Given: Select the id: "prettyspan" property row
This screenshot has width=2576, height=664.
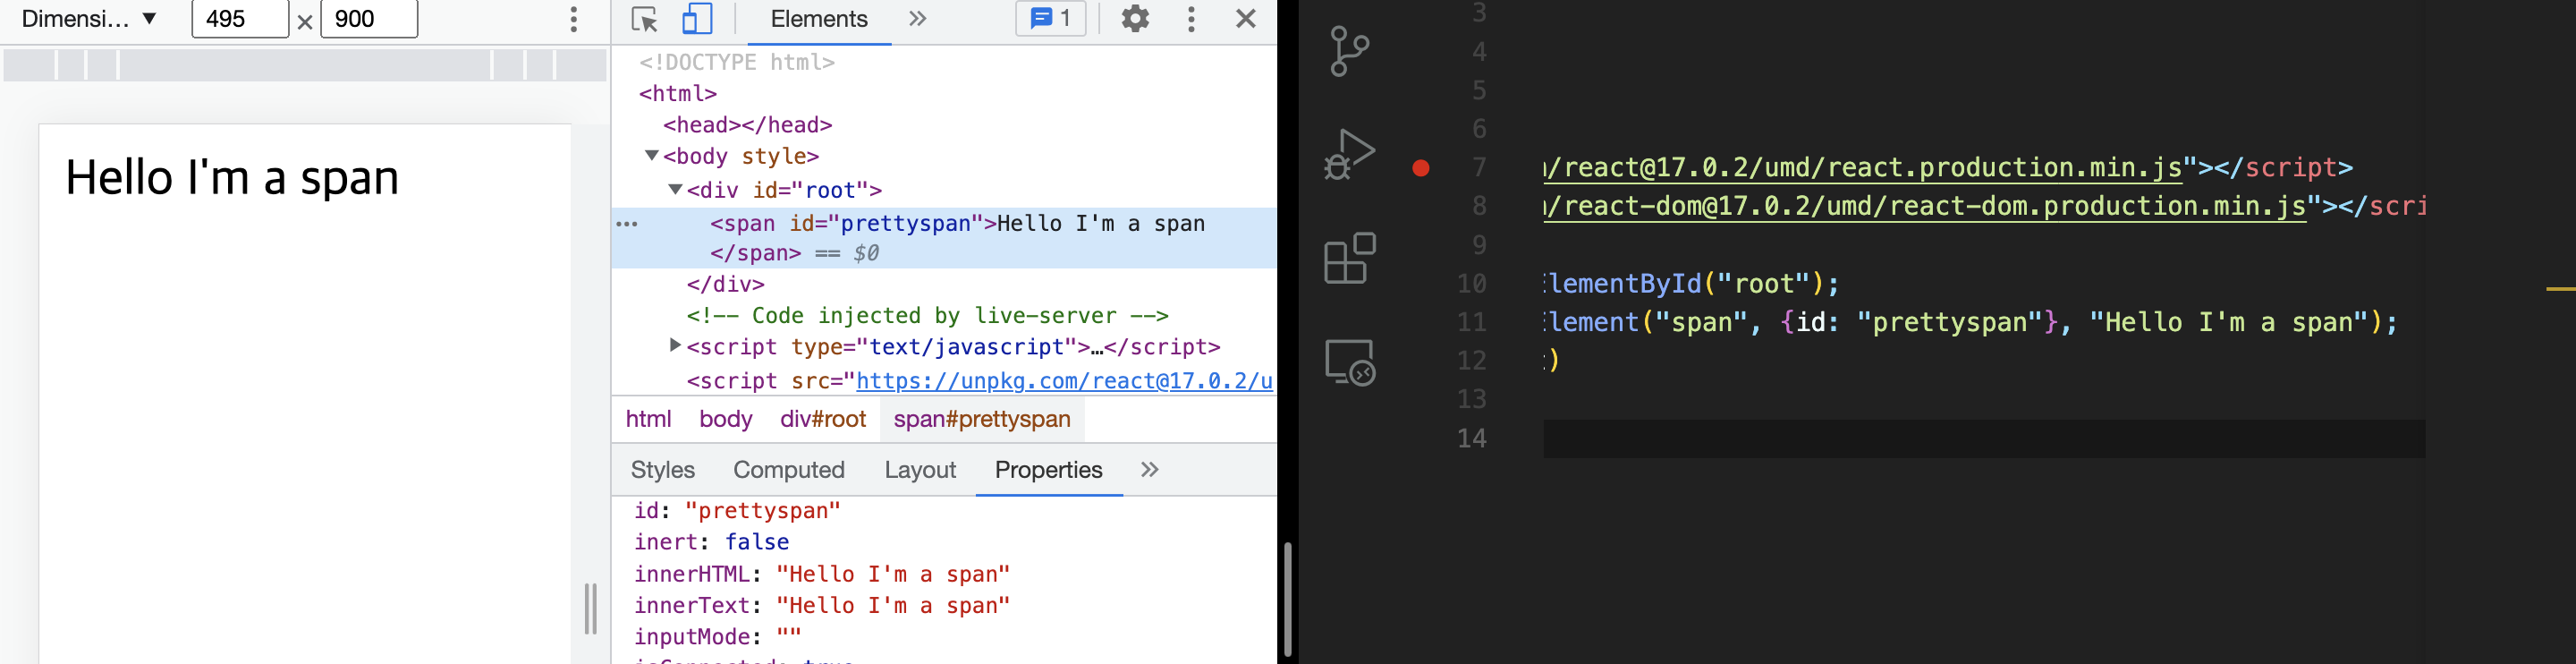Looking at the screenshot, I should pyautogui.click(x=738, y=511).
